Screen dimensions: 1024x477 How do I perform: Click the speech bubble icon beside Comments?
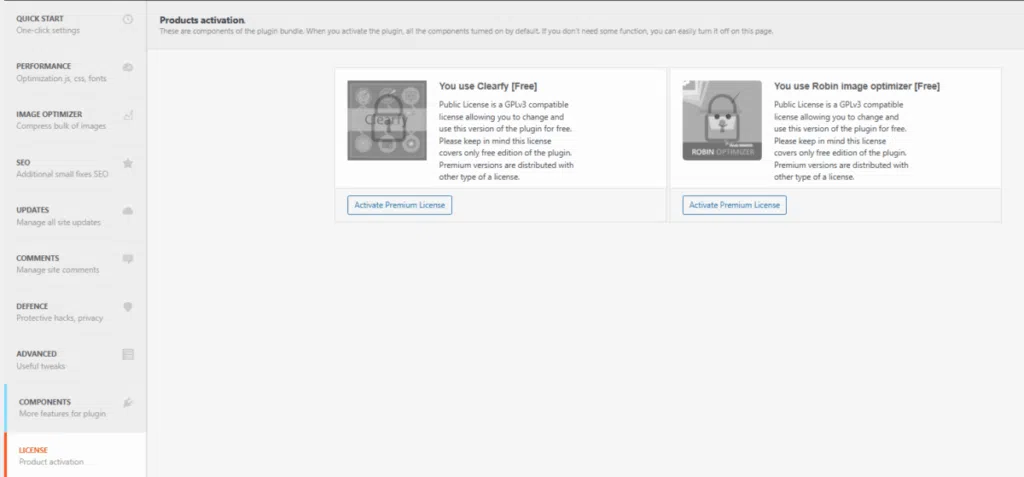pos(128,259)
